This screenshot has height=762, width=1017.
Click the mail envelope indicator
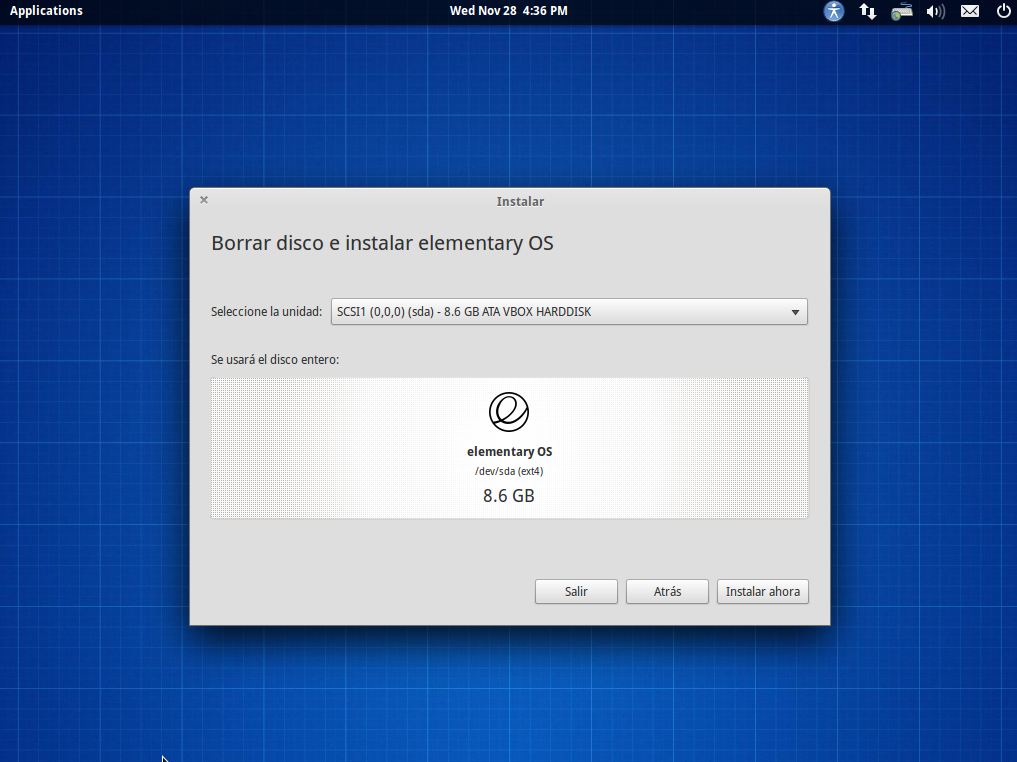970,11
